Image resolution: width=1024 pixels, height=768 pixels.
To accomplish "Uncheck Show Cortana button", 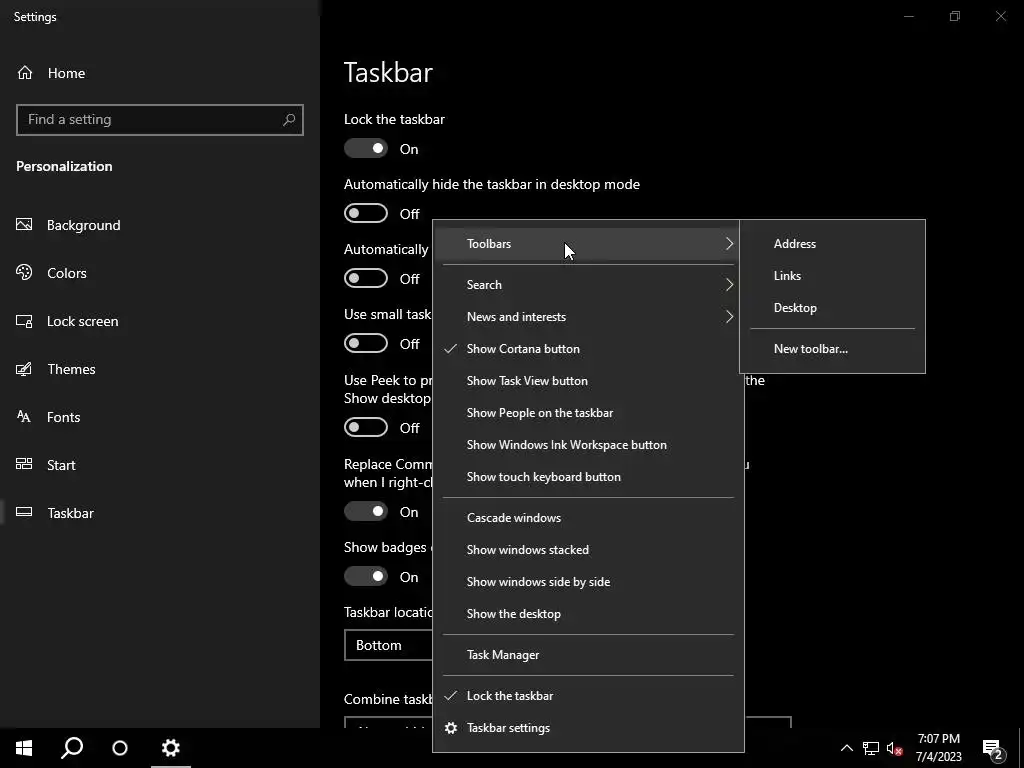I will pos(588,349).
